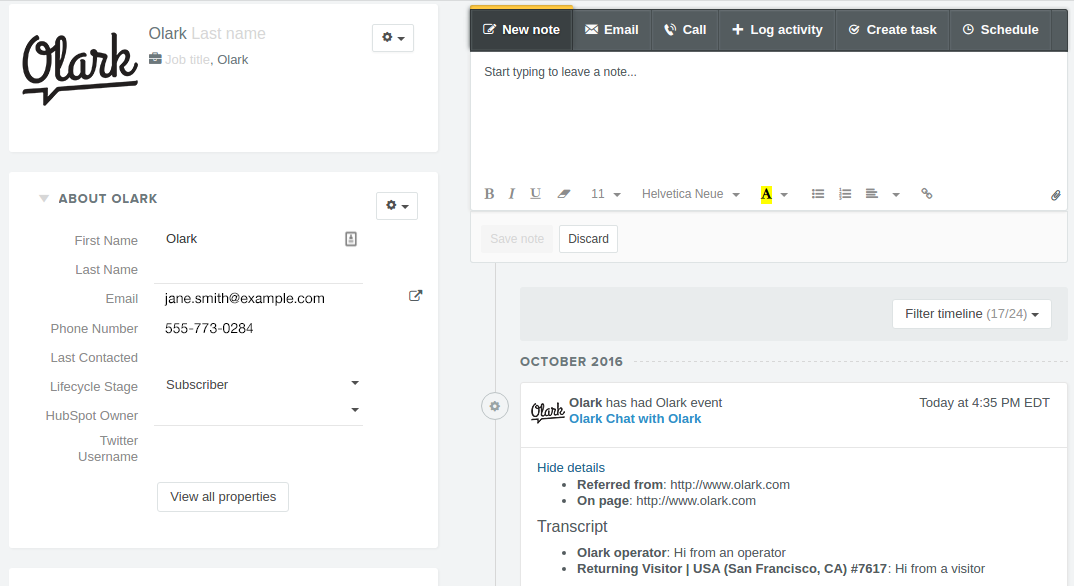Insert a numbered list
1074x586 pixels.
click(845, 193)
